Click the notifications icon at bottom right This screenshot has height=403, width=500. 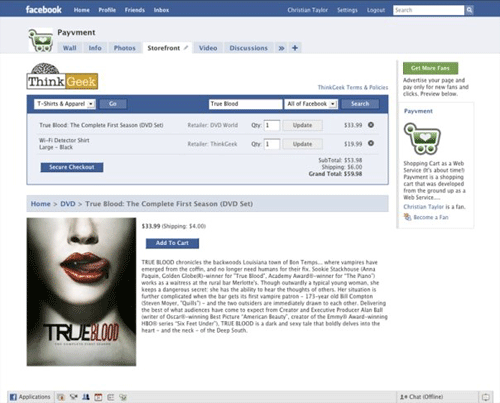coord(486,397)
